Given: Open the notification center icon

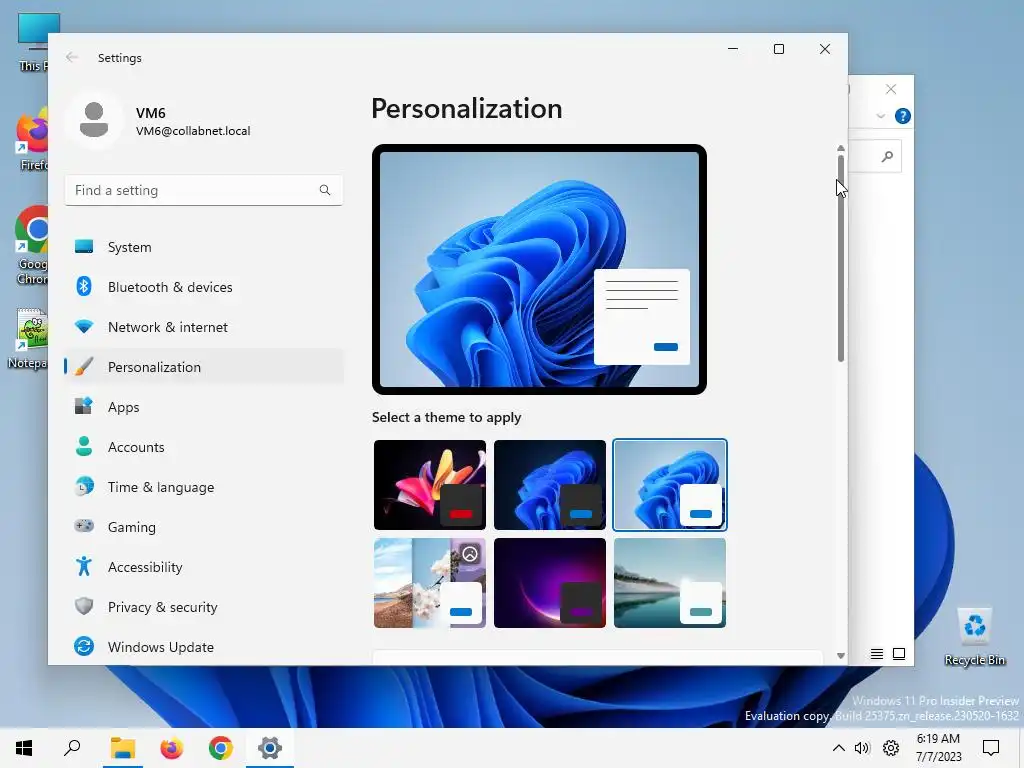Looking at the screenshot, I should click(991, 748).
